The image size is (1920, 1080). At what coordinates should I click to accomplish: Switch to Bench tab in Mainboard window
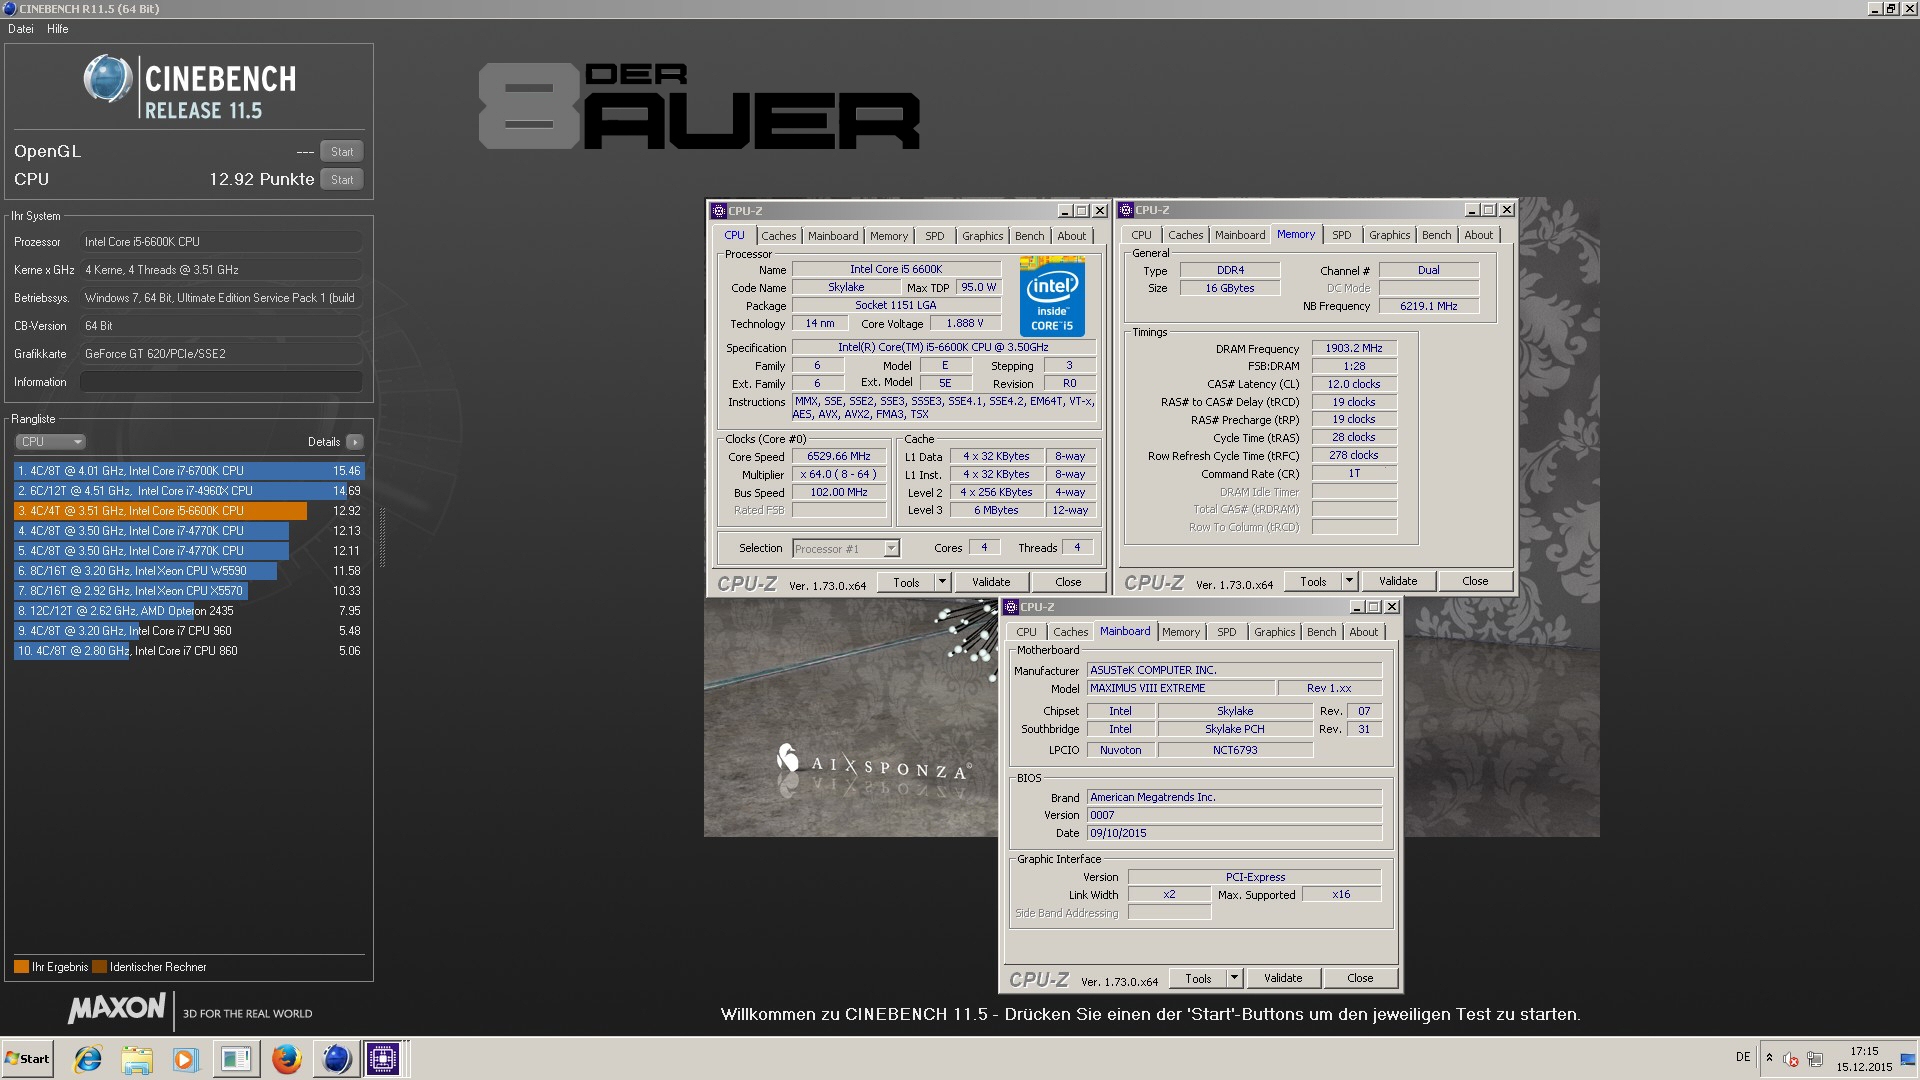(x=1321, y=632)
